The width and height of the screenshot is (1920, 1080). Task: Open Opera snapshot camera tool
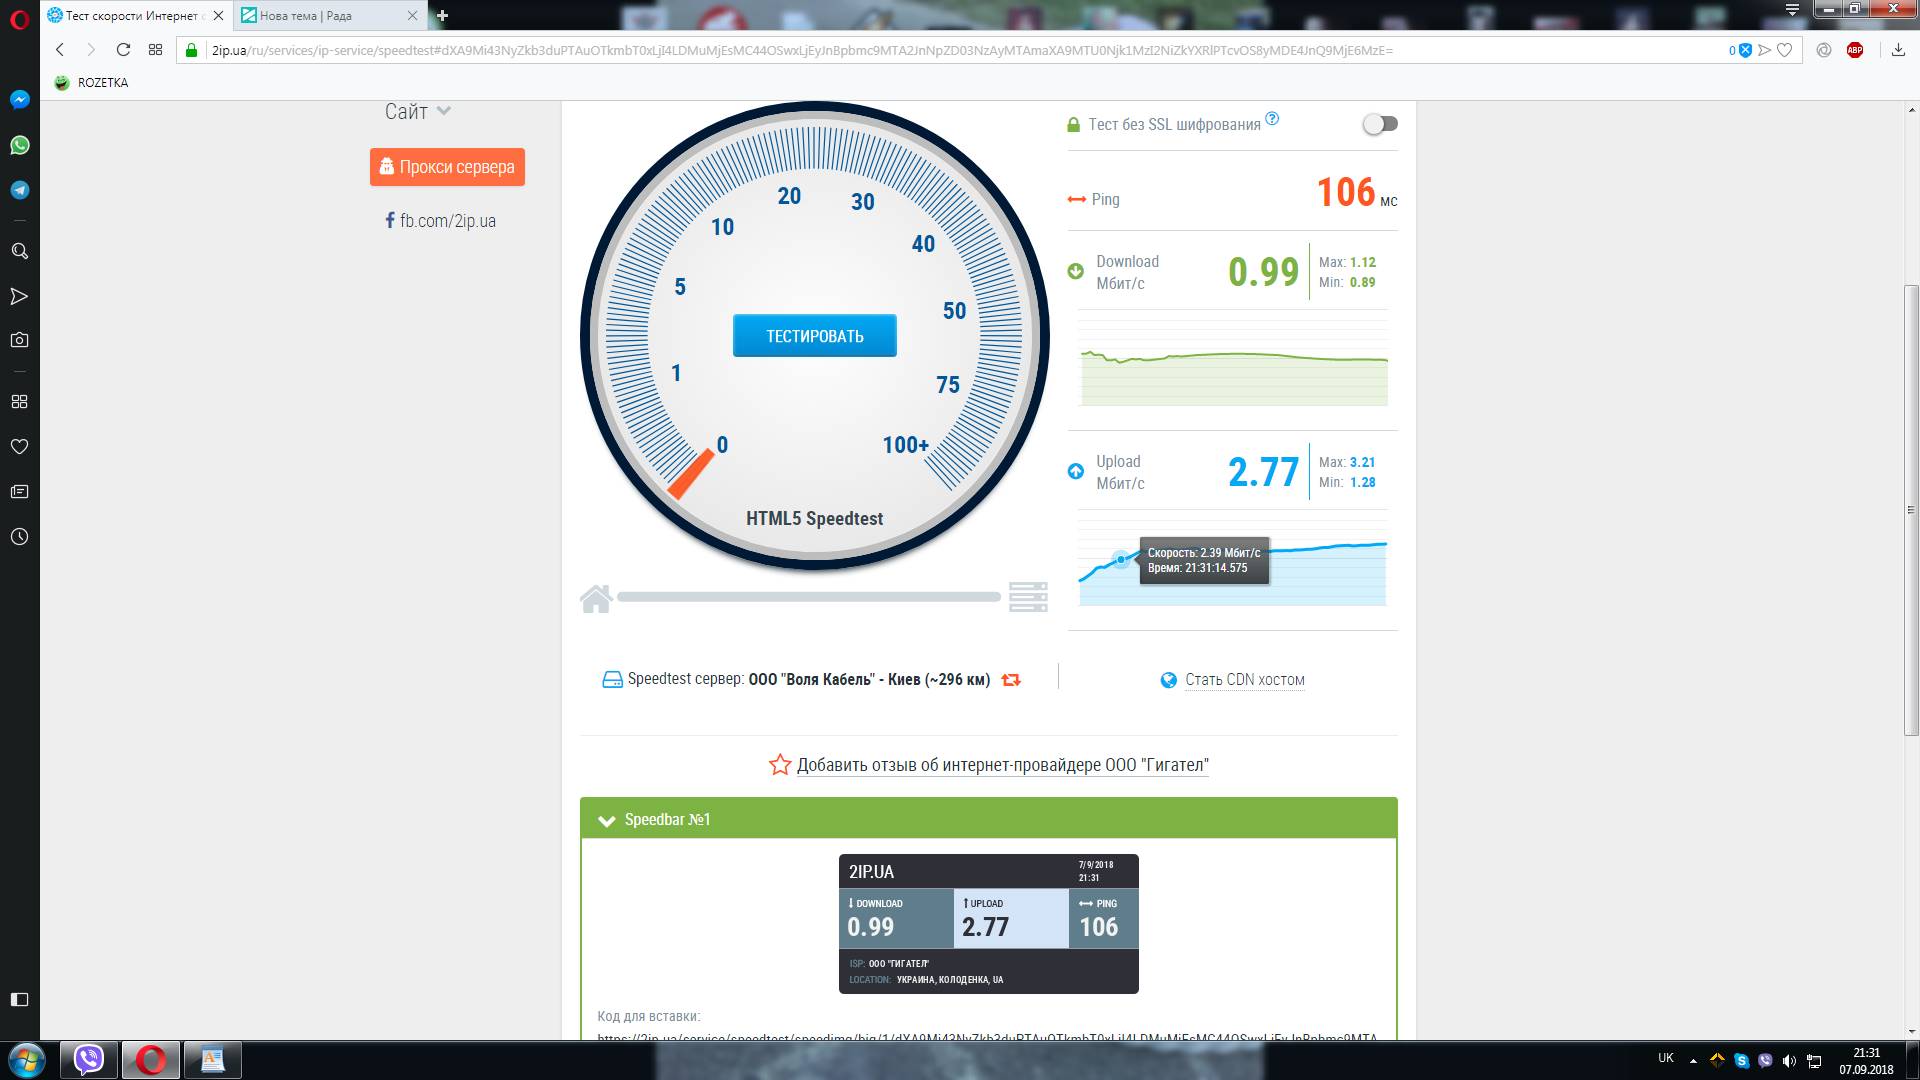[19, 340]
